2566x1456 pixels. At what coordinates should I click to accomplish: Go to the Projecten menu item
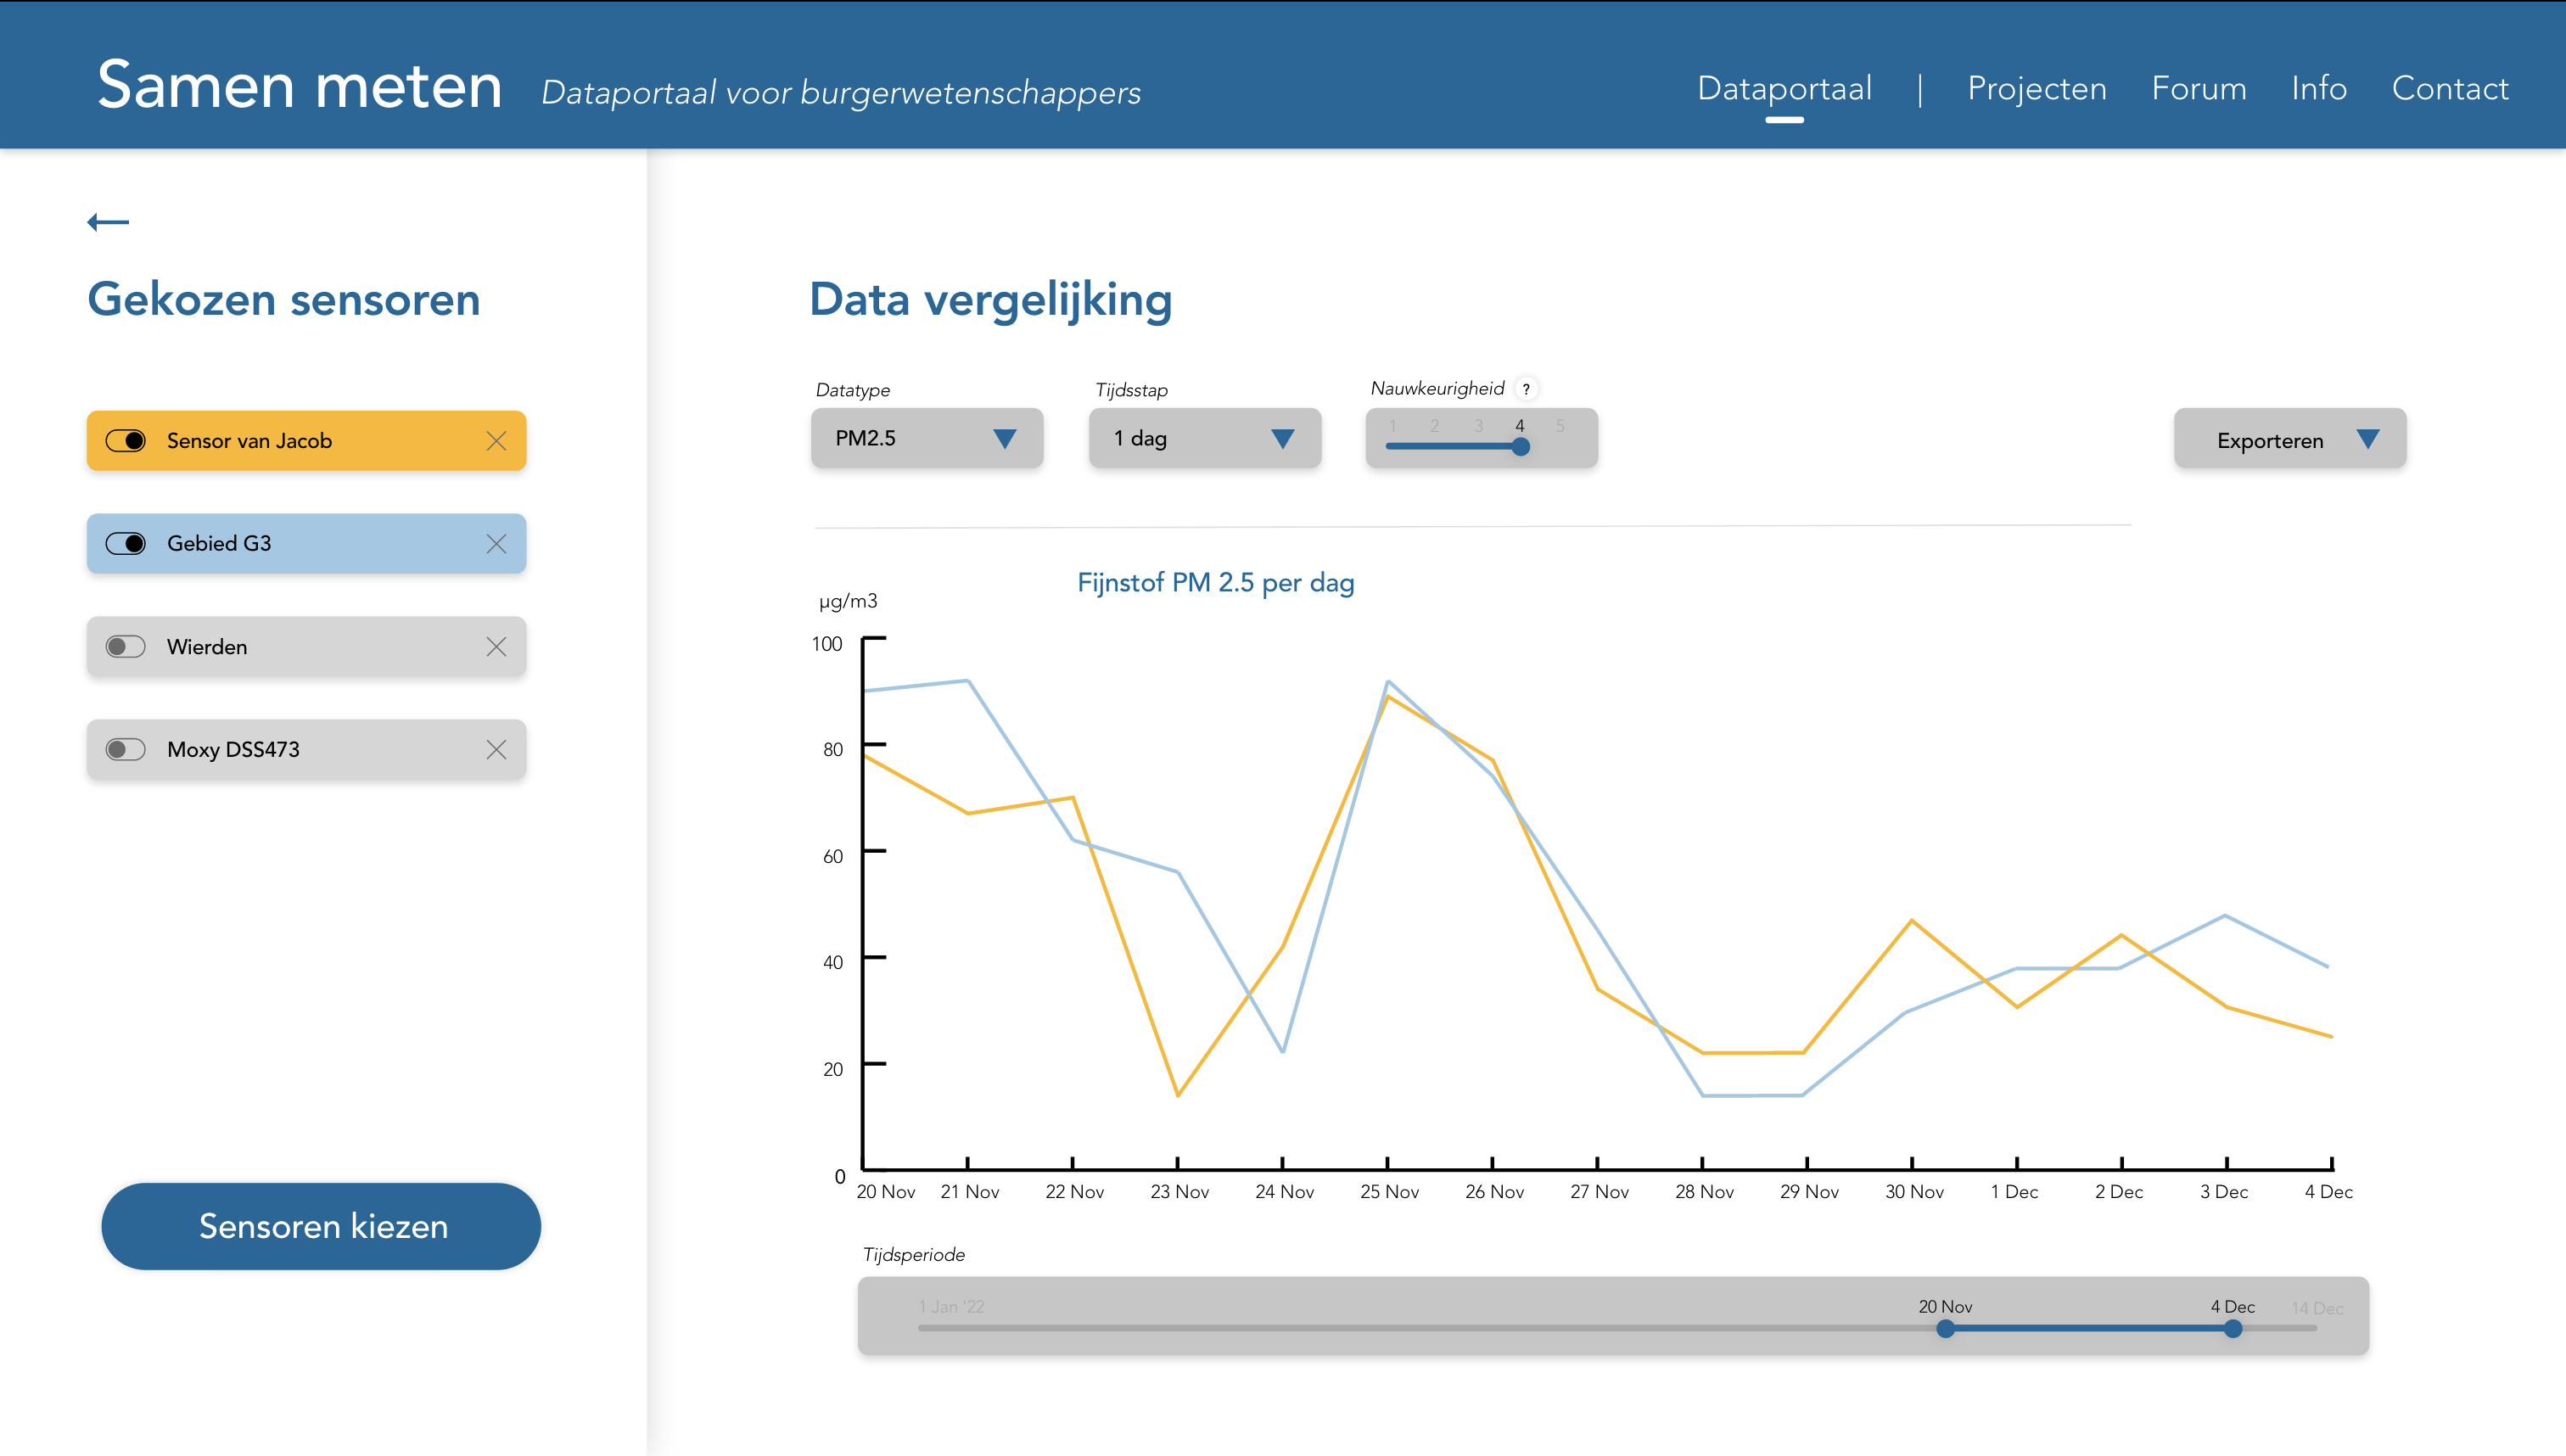point(2036,88)
